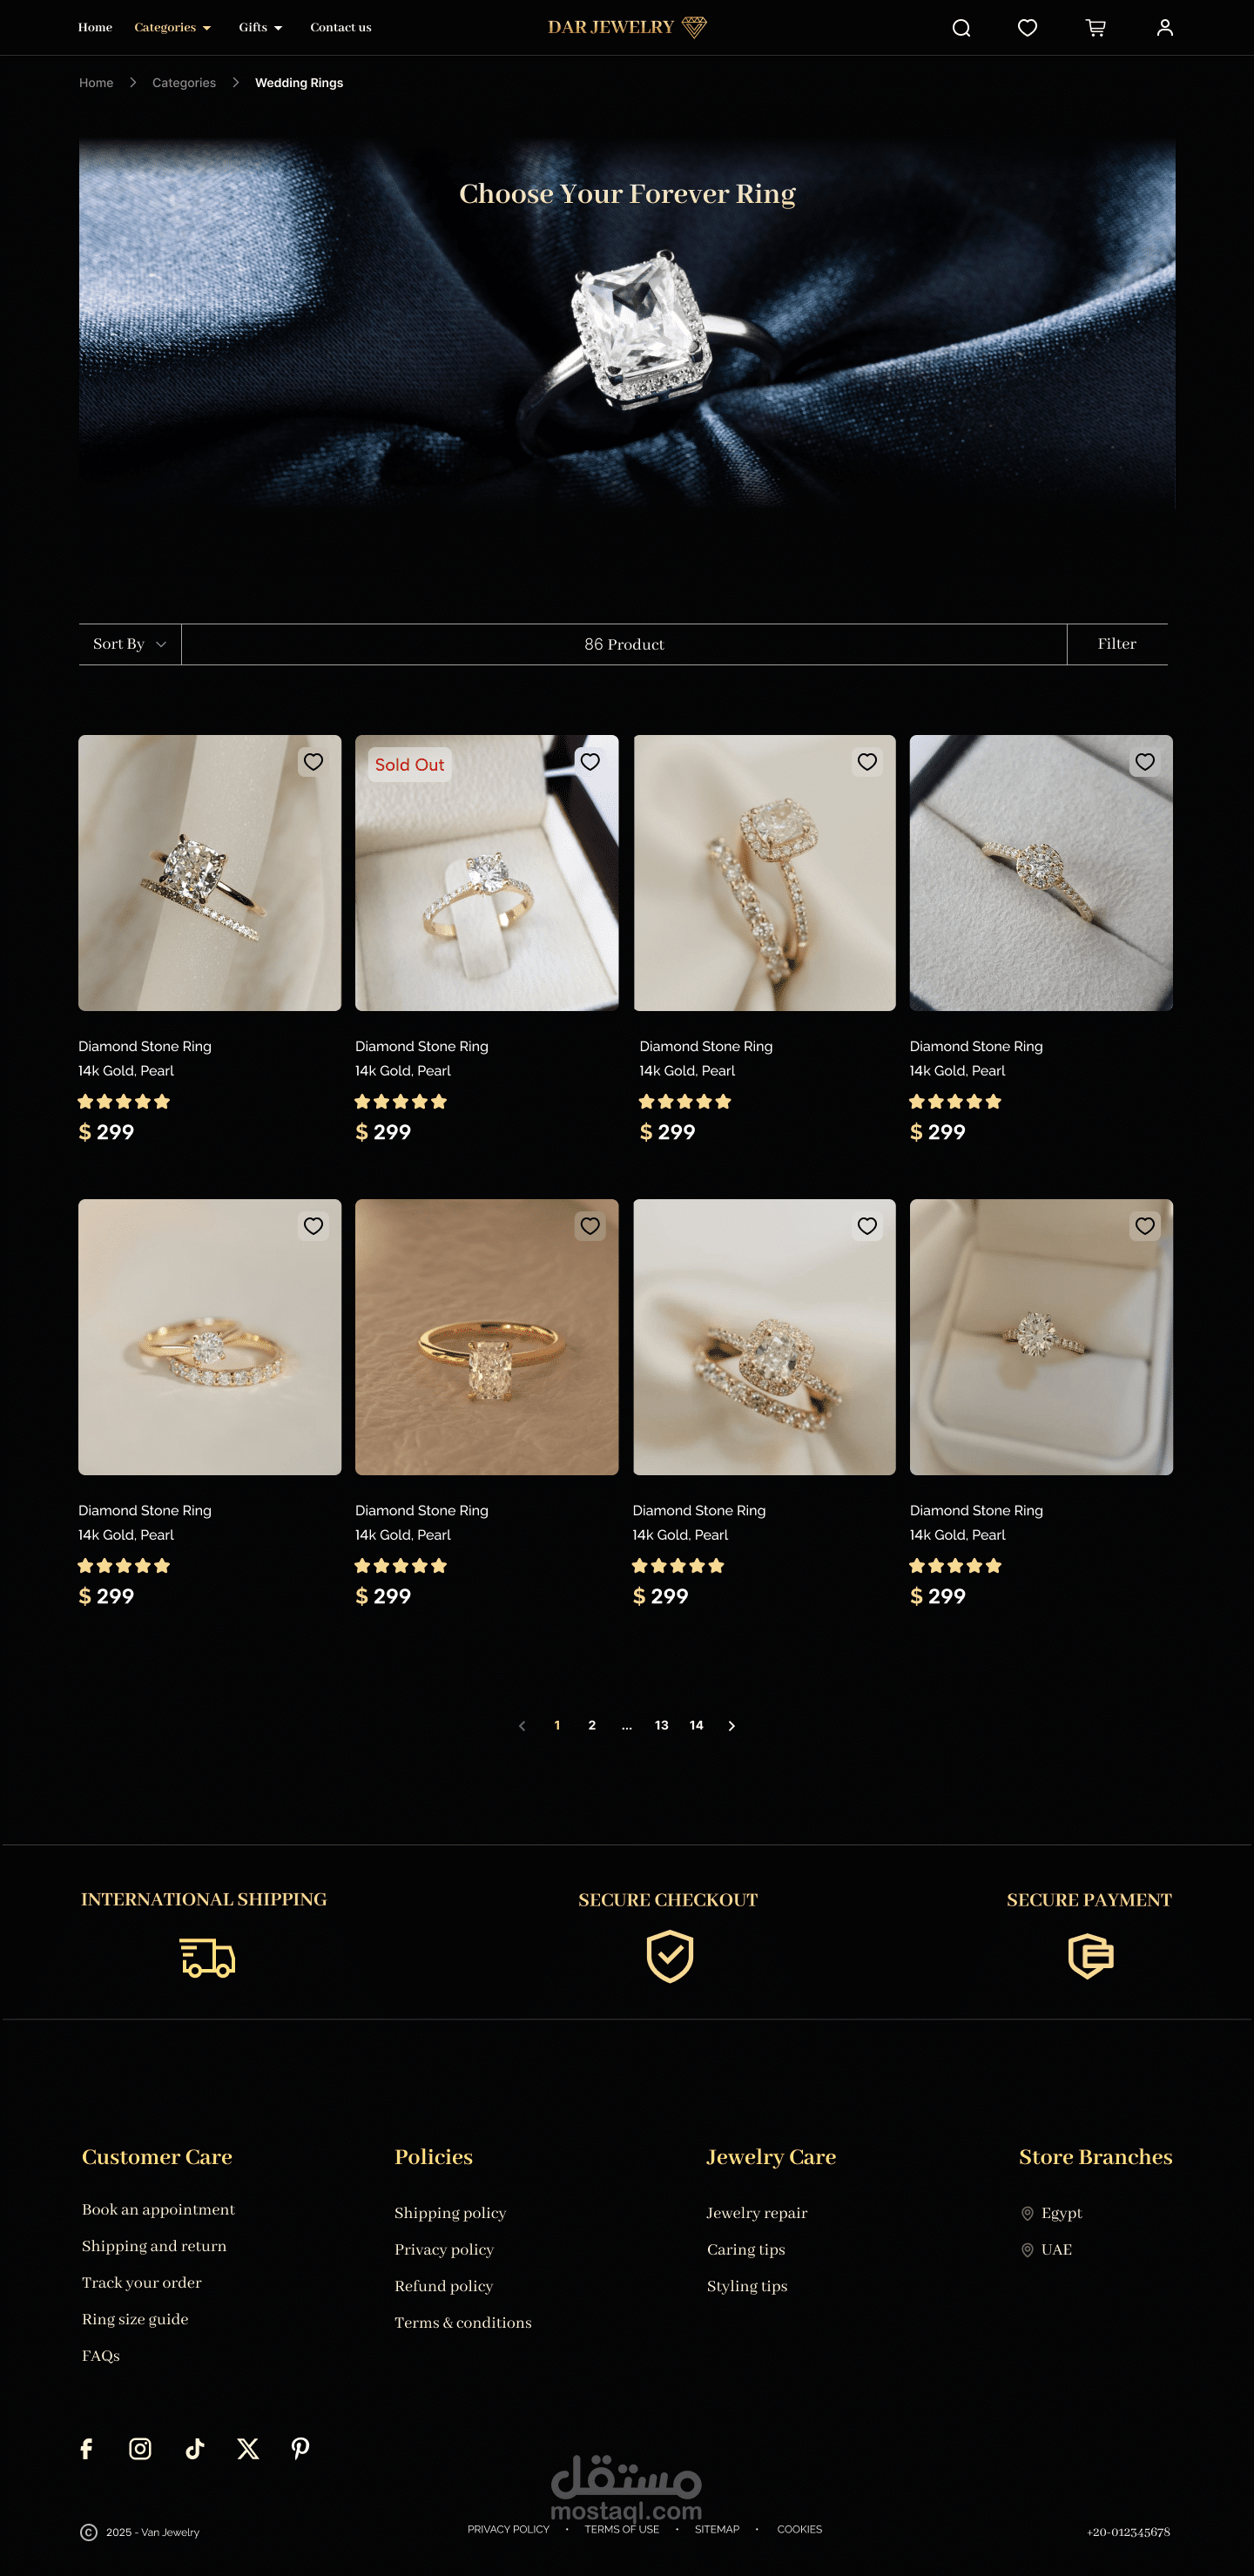This screenshot has width=1254, height=2576.
Task: Expand the Categories menu in navigation
Action: tap(173, 27)
